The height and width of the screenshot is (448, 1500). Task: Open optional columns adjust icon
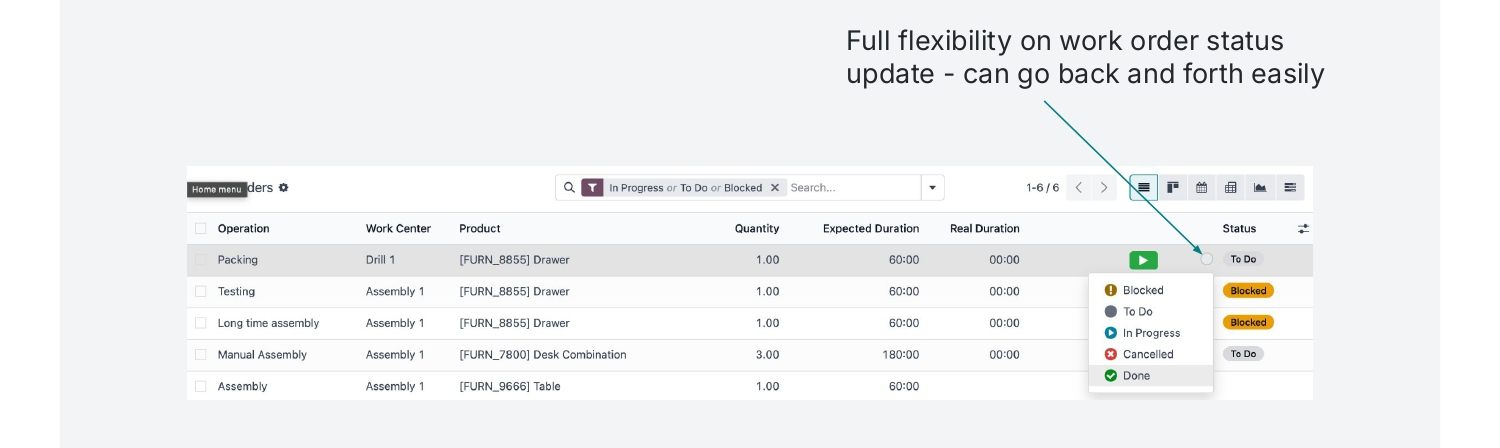click(1303, 229)
